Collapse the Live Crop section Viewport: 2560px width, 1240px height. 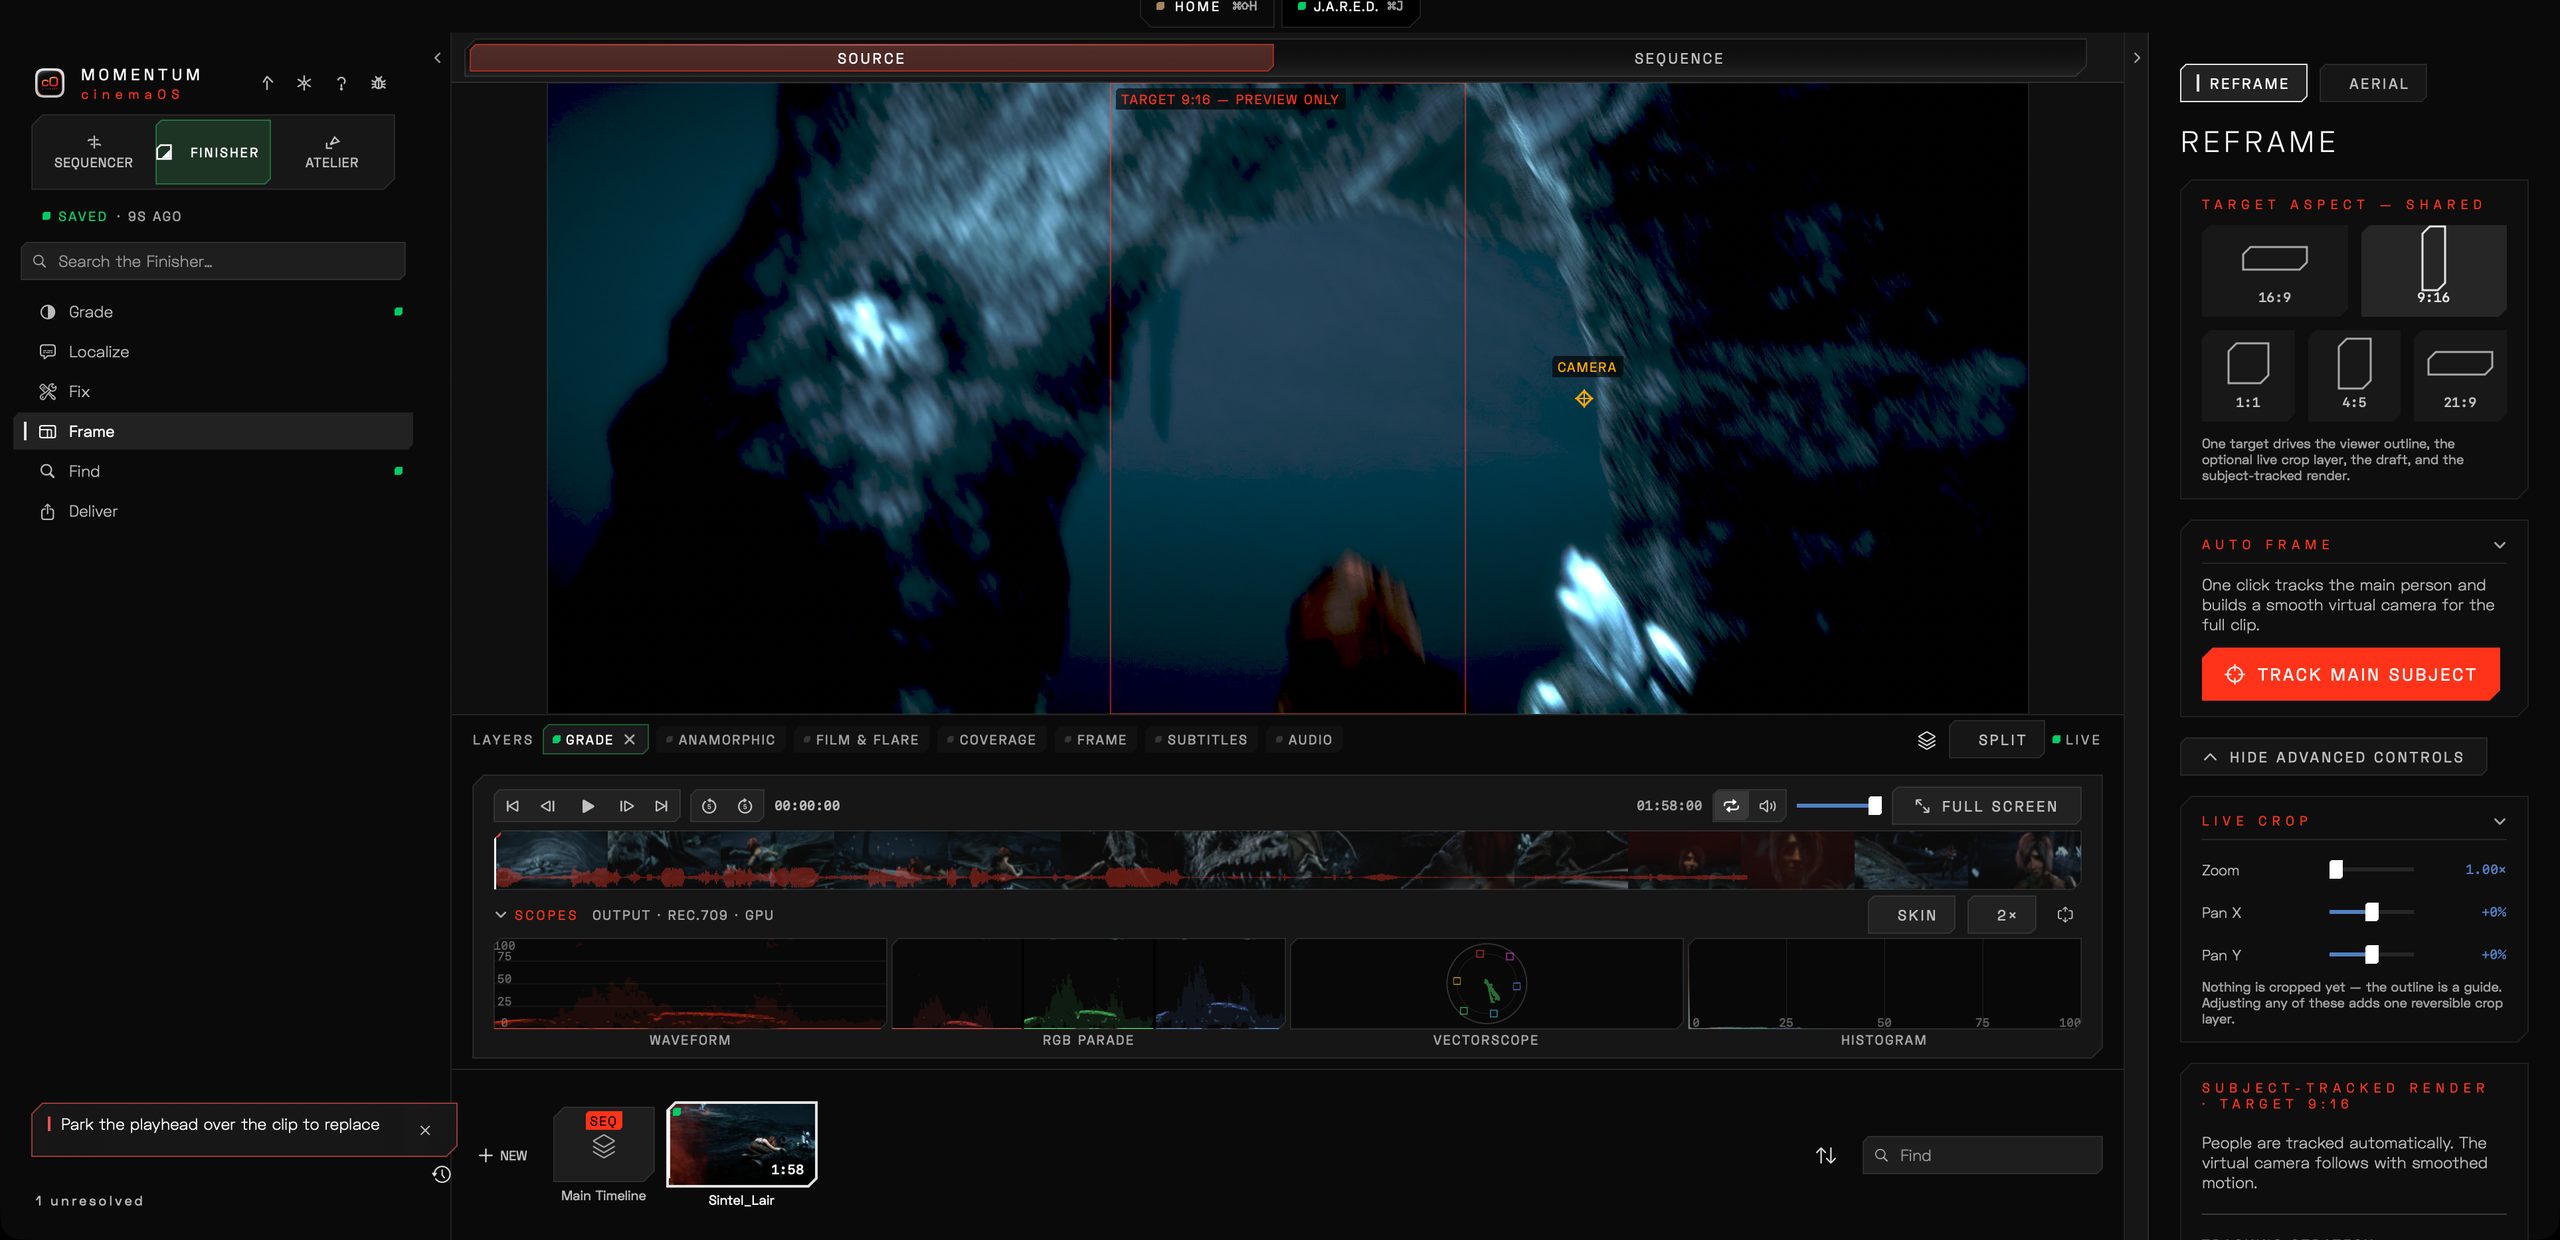(2499, 821)
